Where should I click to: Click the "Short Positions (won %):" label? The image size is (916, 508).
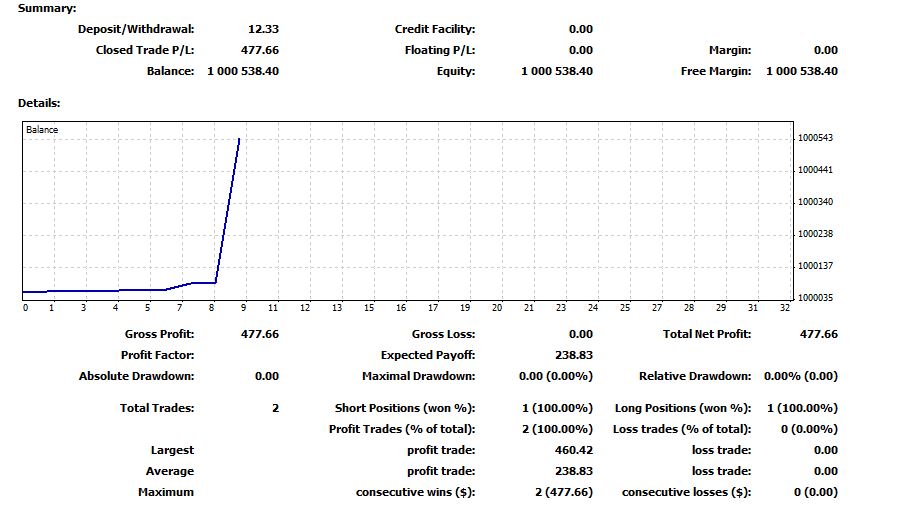pos(405,408)
